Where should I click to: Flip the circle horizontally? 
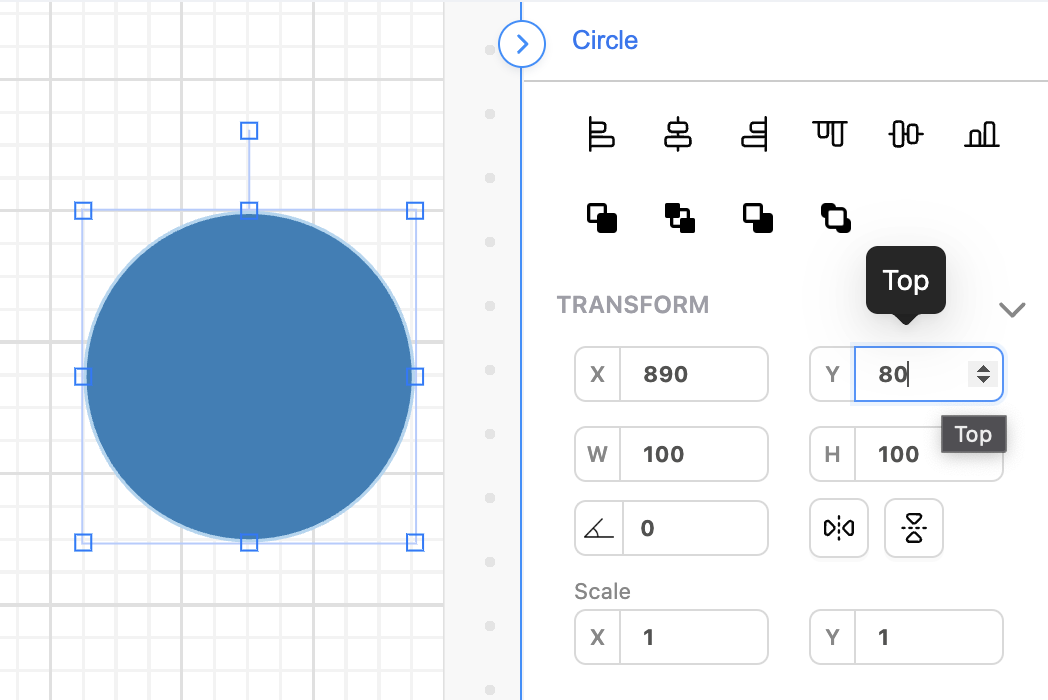(838, 528)
